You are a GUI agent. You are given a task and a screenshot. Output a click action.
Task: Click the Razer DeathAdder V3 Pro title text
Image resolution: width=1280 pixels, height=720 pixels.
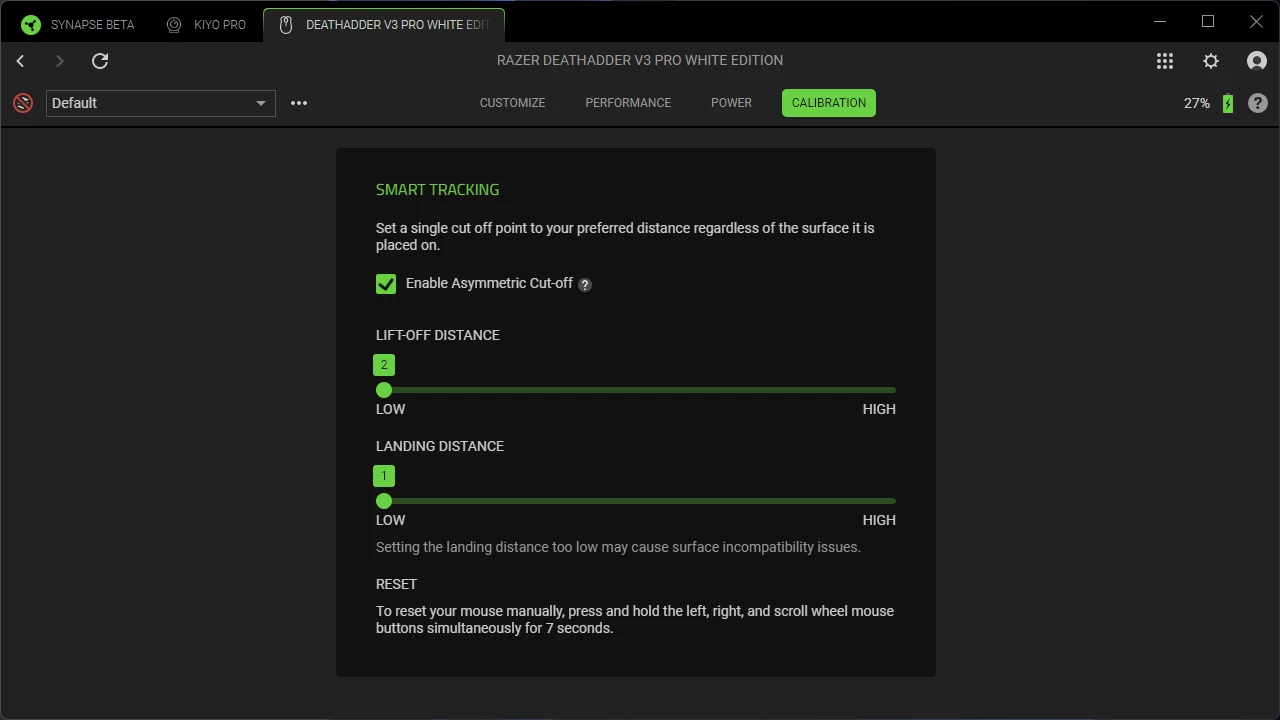(x=640, y=60)
